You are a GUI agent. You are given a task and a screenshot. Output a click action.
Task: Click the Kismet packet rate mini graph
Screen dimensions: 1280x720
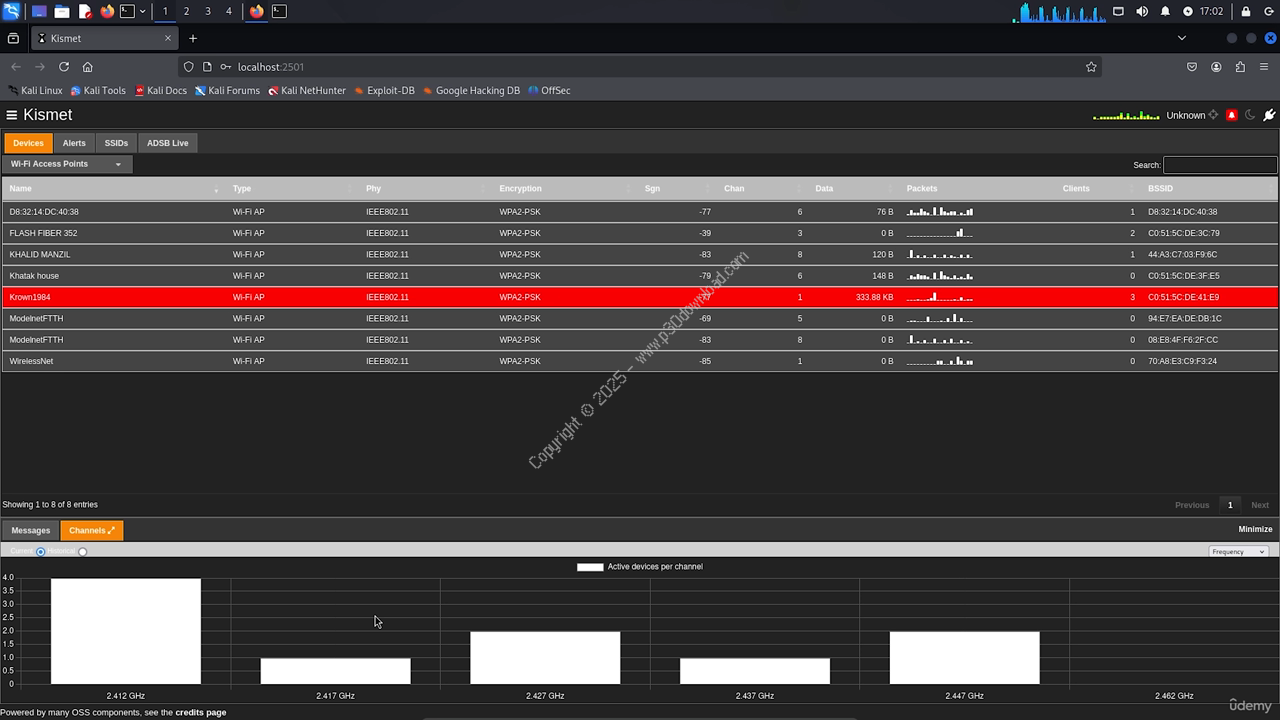click(1126, 116)
